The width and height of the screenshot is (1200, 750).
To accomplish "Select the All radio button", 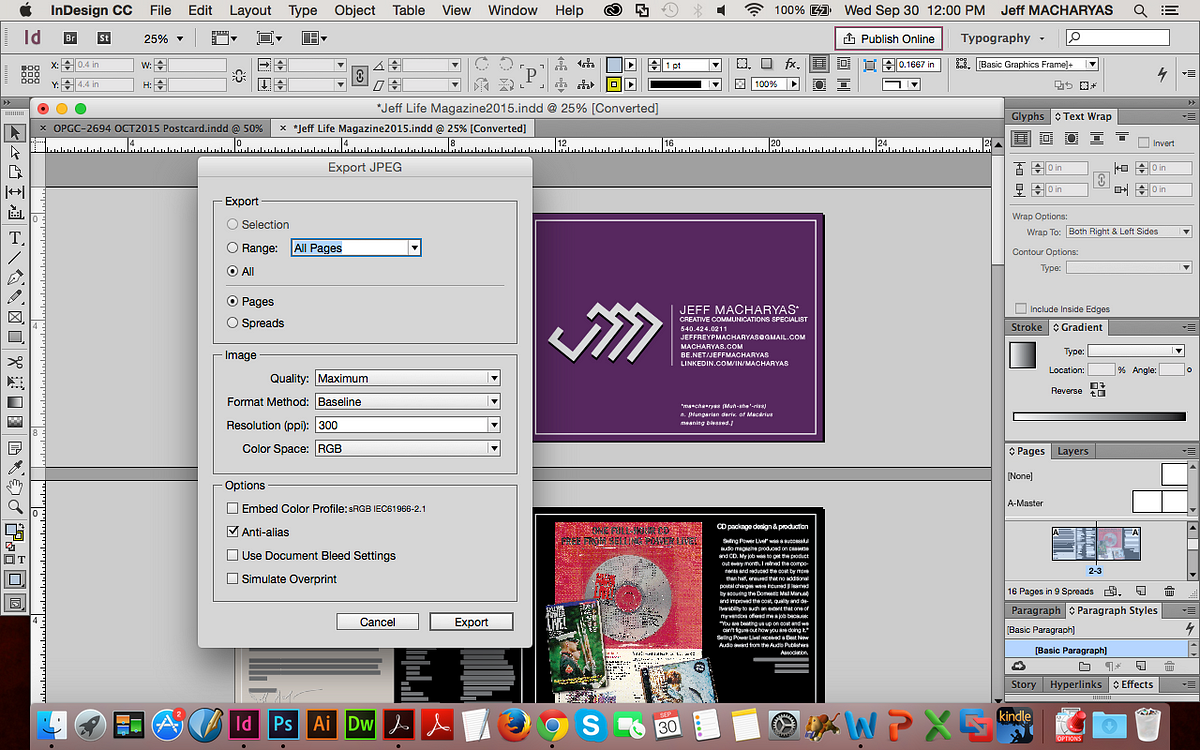I will [x=233, y=271].
